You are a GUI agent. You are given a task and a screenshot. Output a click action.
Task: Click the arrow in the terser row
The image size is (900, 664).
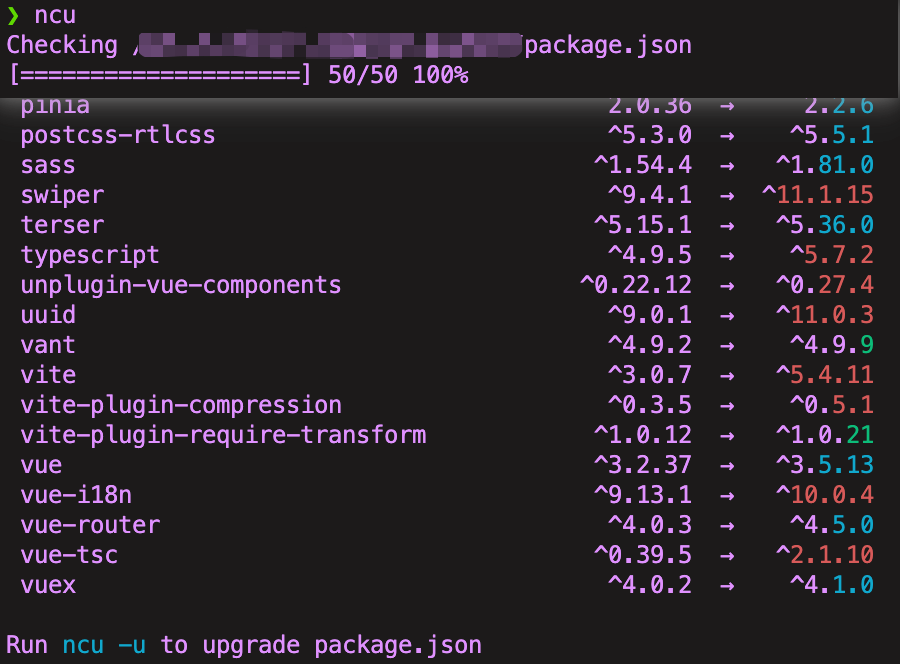click(727, 225)
